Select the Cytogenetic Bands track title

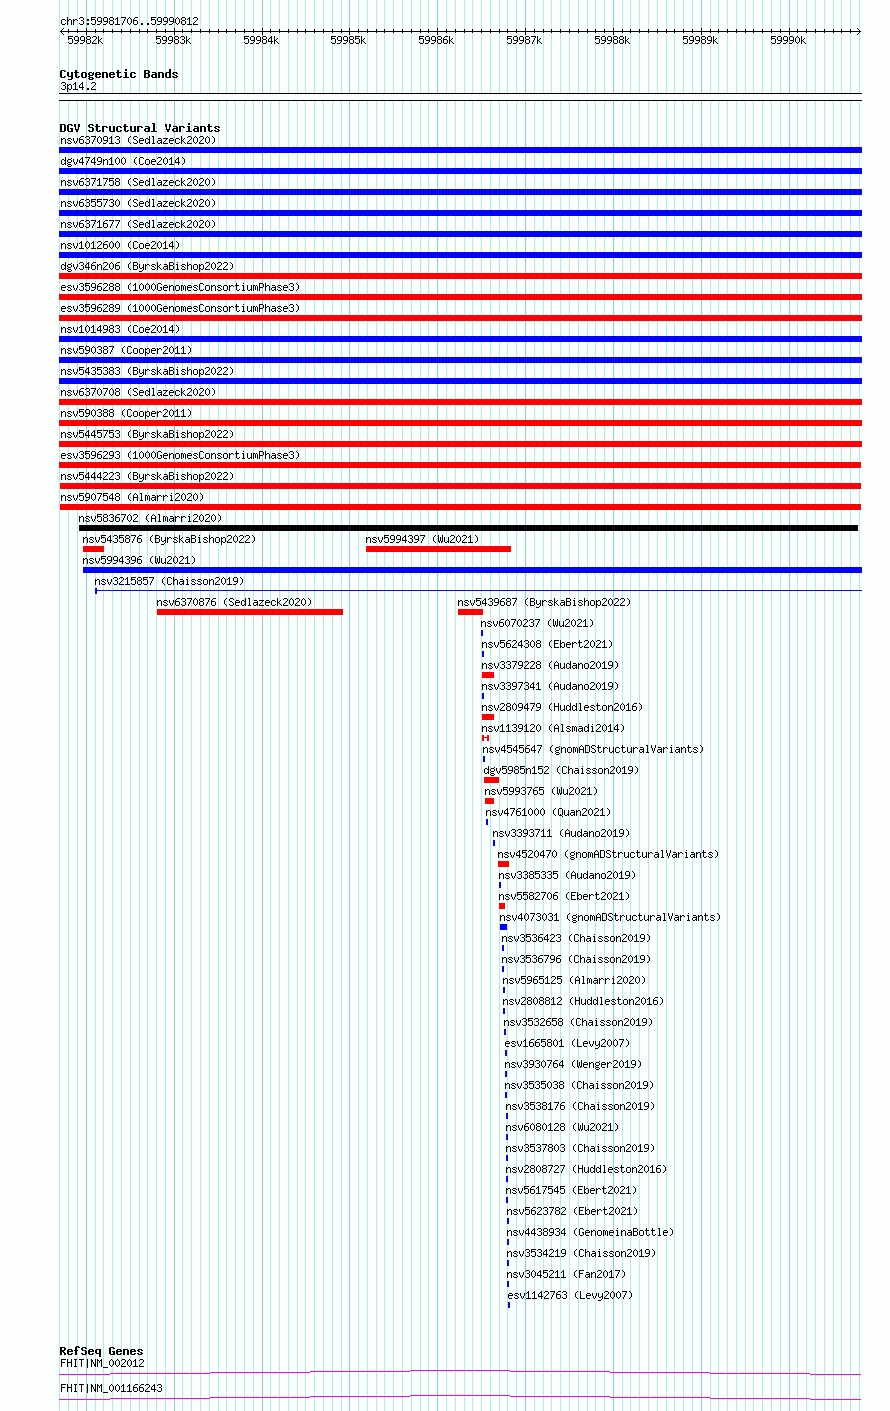point(119,74)
